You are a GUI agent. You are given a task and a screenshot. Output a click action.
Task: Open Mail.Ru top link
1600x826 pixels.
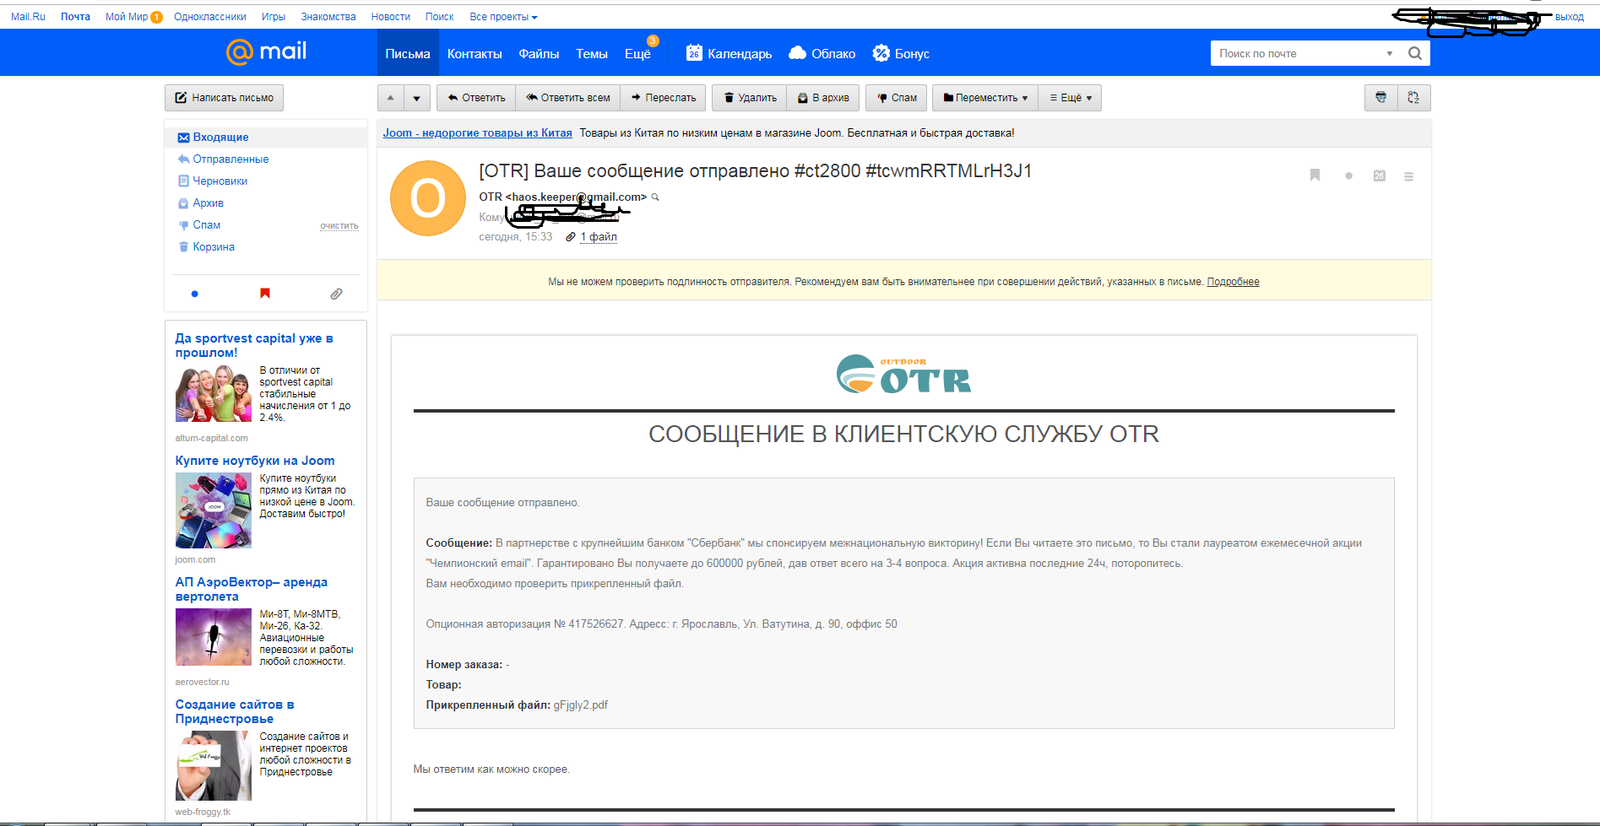[x=28, y=17]
